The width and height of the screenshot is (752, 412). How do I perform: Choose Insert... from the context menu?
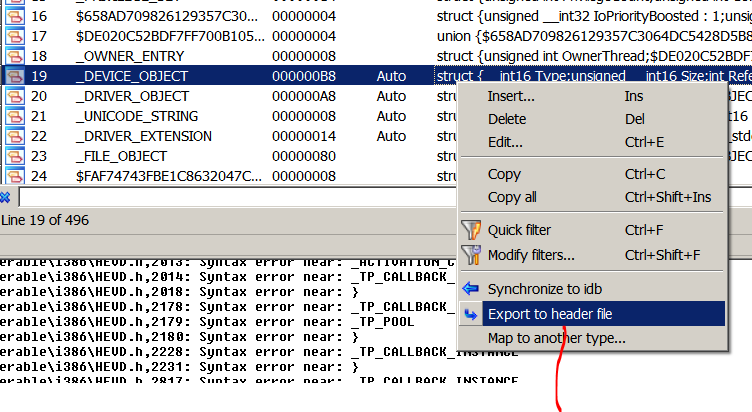pos(511,96)
